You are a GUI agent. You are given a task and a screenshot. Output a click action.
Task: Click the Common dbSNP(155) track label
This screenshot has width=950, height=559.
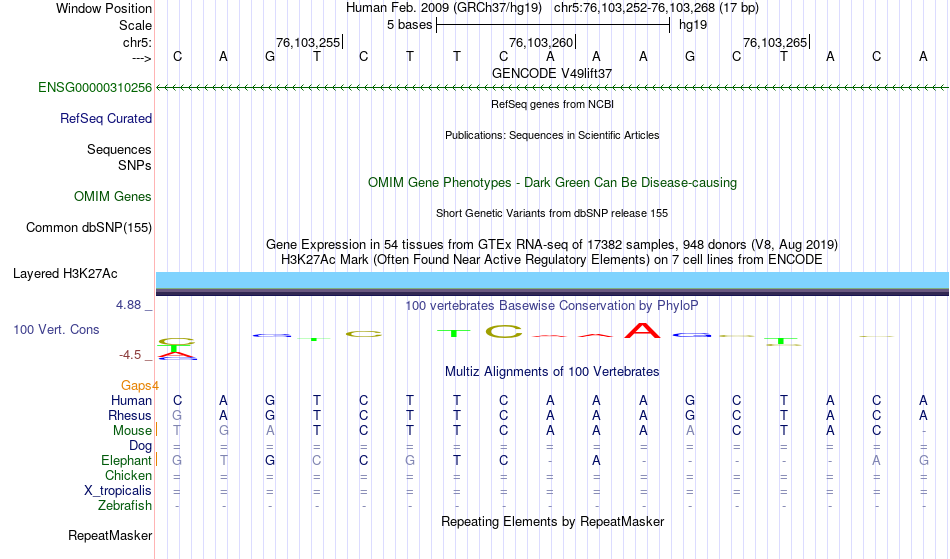point(89,228)
